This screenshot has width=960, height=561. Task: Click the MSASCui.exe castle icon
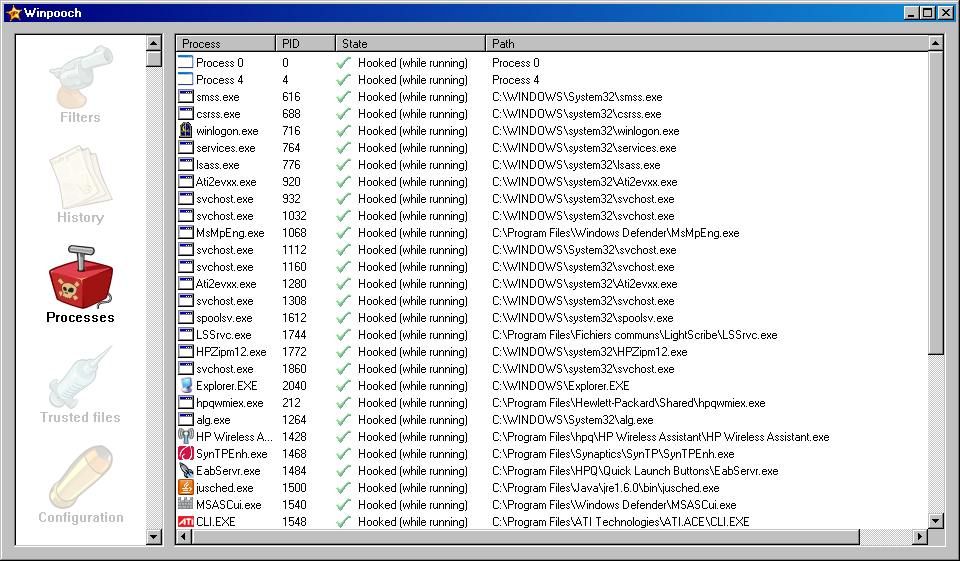[x=186, y=504]
